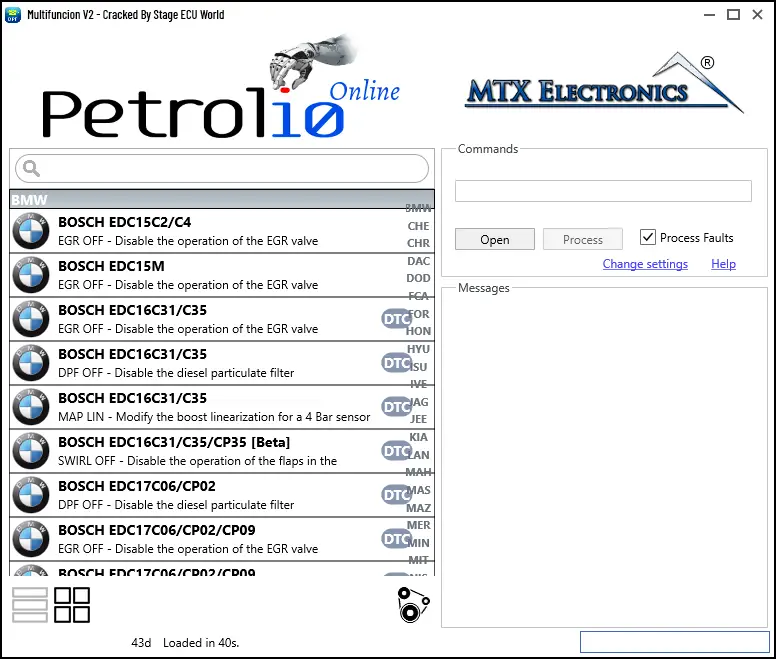The height and width of the screenshot is (659, 776).
Task: Click the BMW group header bar
Action: click(x=200, y=199)
